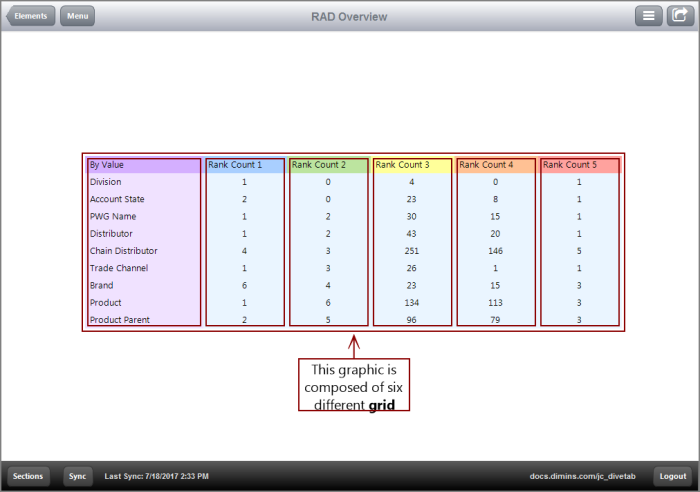The height and width of the screenshot is (492, 700).
Task: Open the Menu button
Action: 78,16
